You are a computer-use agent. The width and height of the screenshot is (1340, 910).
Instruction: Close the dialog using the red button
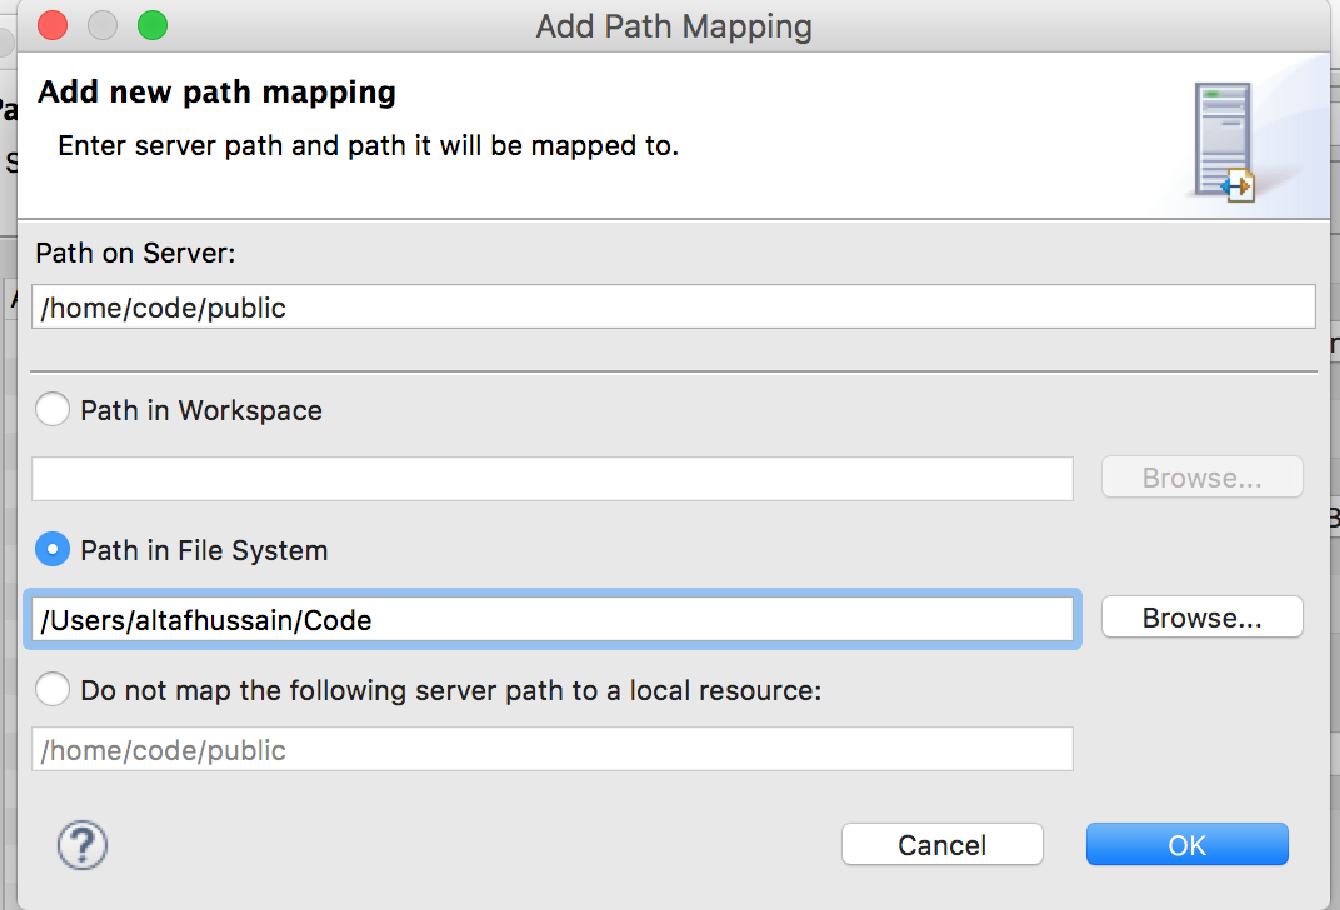tap(52, 25)
